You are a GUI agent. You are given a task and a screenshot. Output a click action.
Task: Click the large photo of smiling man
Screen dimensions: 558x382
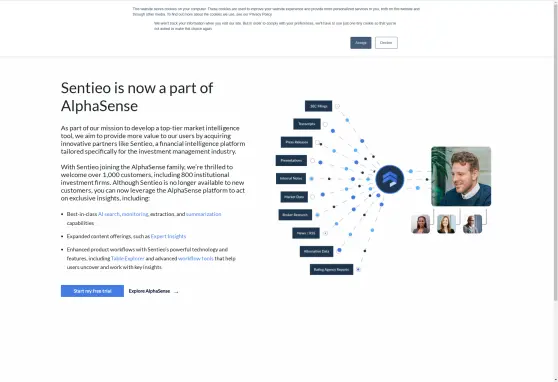(461, 176)
